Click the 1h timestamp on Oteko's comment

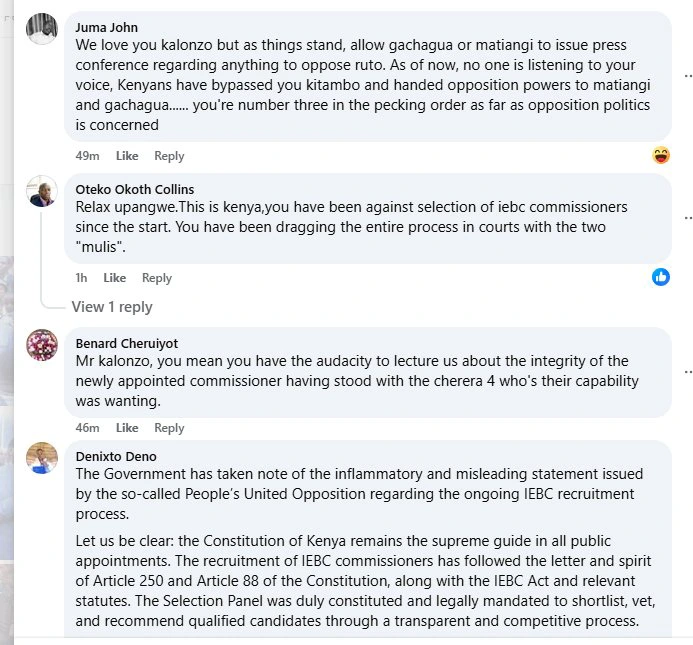click(82, 278)
